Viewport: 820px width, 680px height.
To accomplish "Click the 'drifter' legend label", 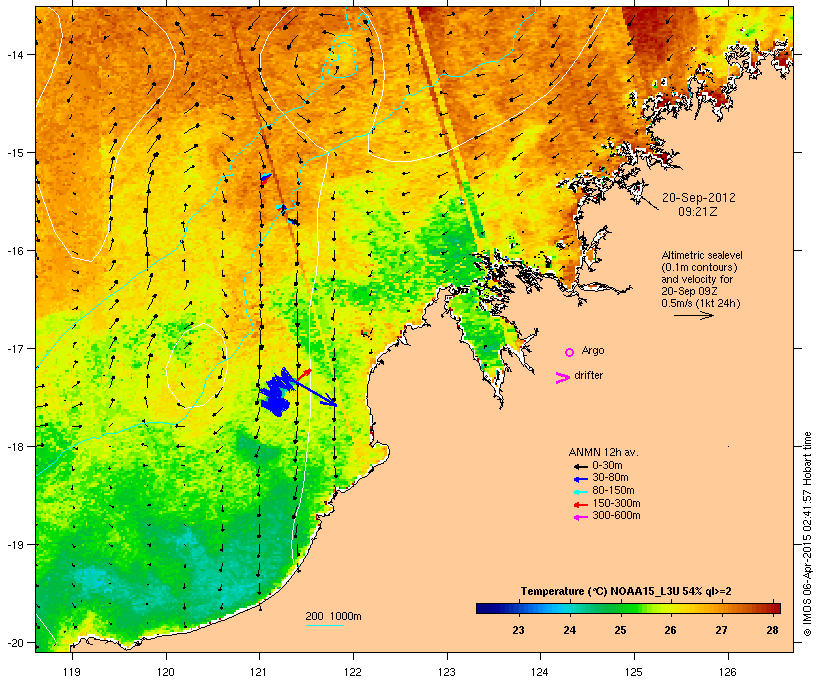I will click(x=588, y=375).
